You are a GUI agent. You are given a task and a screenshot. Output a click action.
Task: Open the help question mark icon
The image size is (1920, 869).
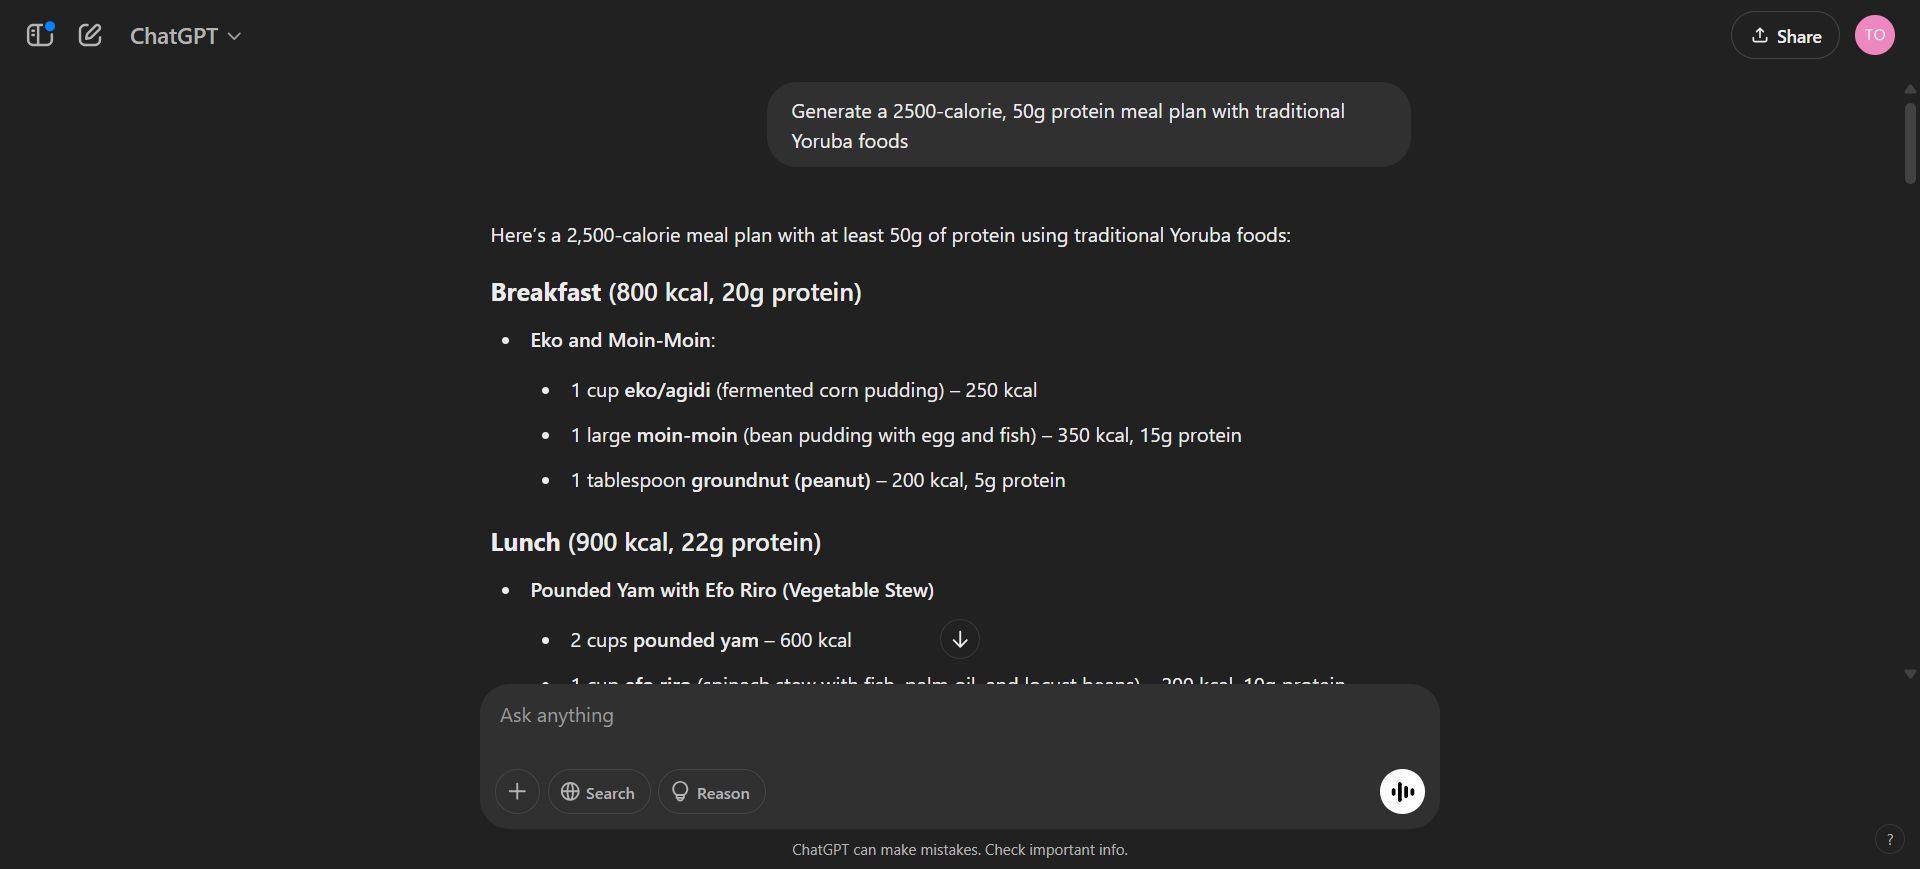1889,840
